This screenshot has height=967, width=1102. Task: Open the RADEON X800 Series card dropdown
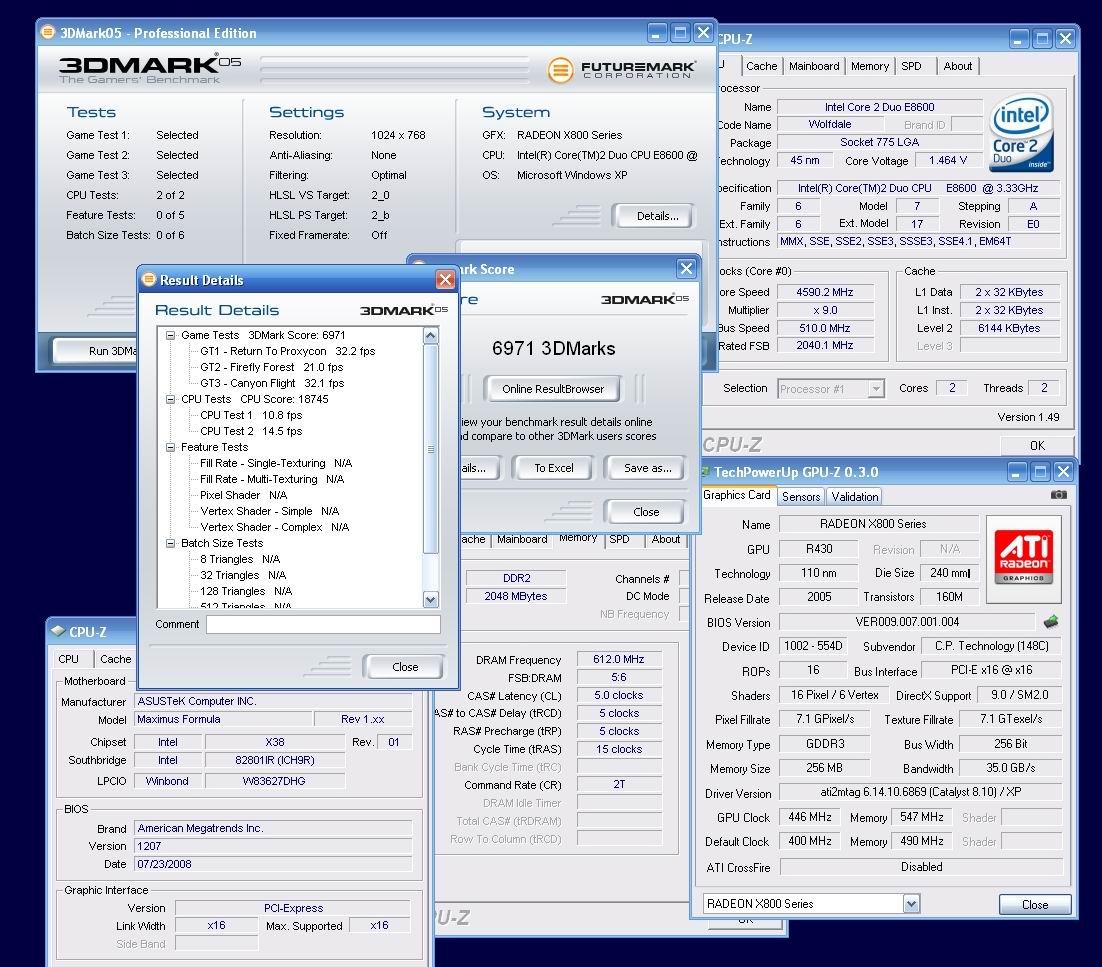click(911, 904)
